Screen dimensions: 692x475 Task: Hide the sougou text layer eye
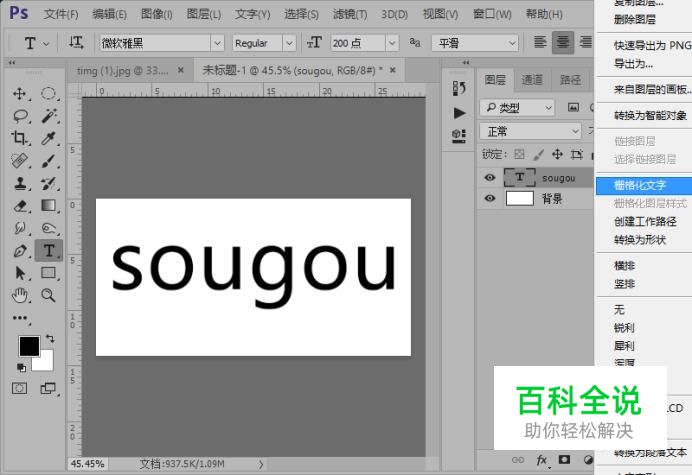tap(489, 177)
